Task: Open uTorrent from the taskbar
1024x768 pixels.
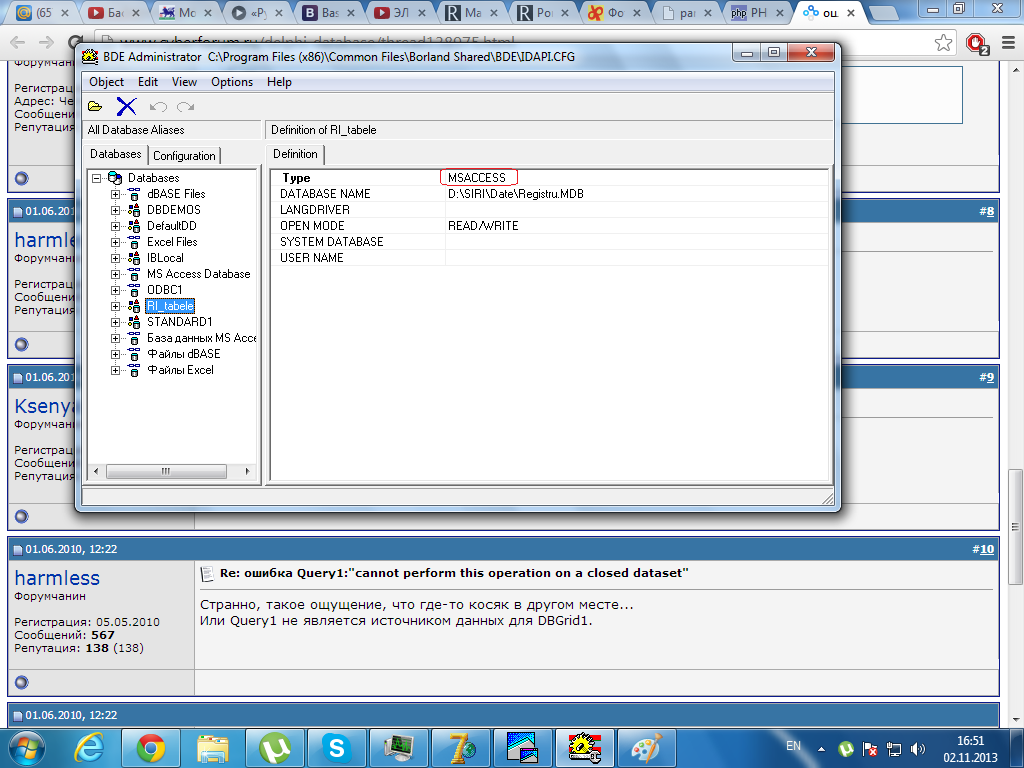Action: point(274,748)
